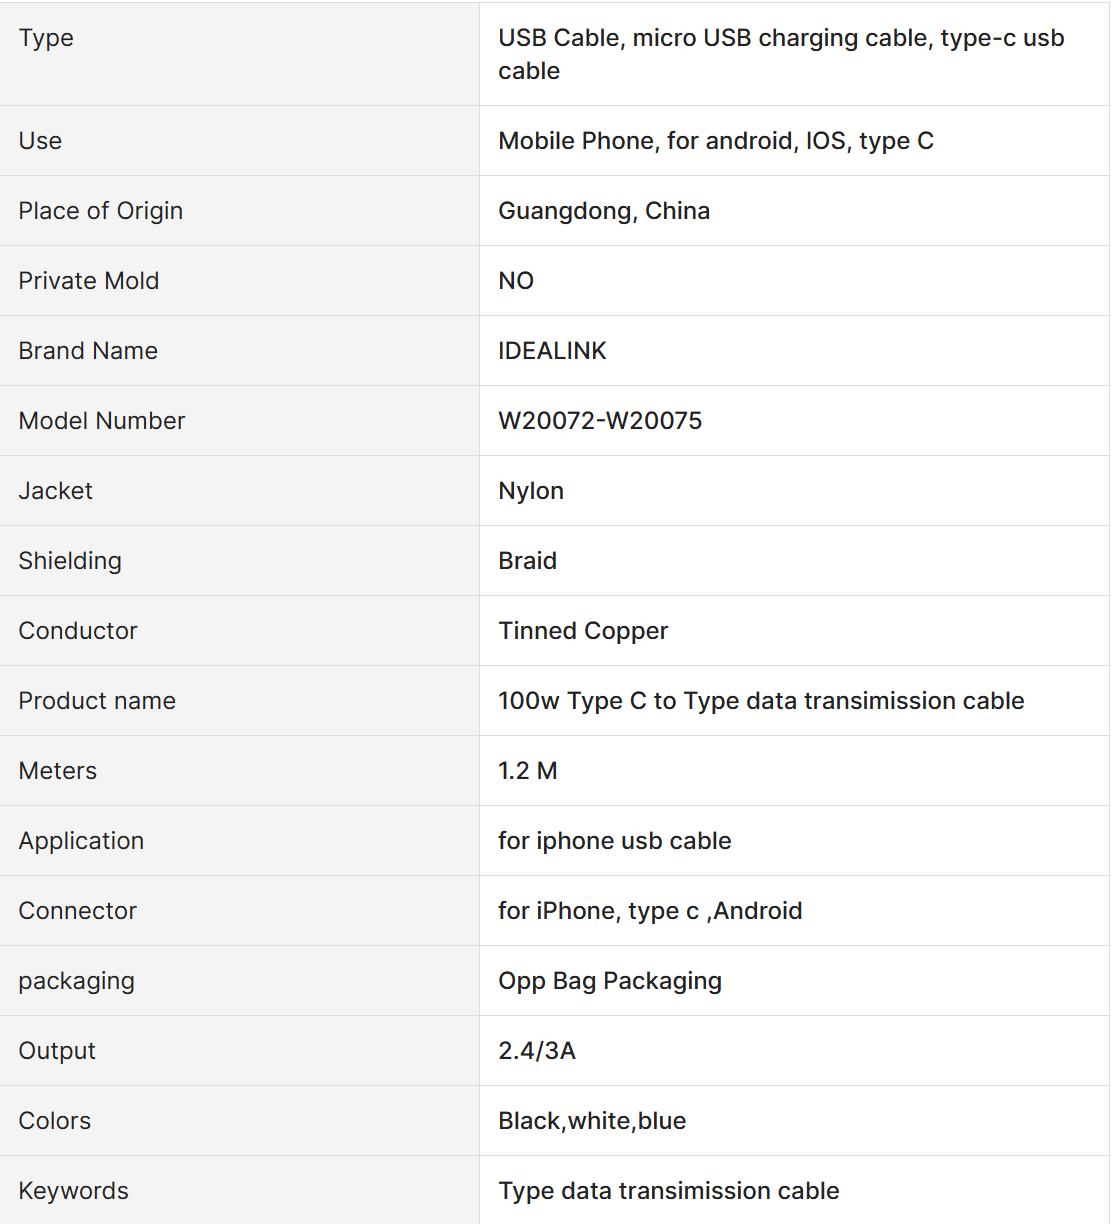Click the "1.2 M" meters value
1116x1224 pixels.
coord(528,771)
